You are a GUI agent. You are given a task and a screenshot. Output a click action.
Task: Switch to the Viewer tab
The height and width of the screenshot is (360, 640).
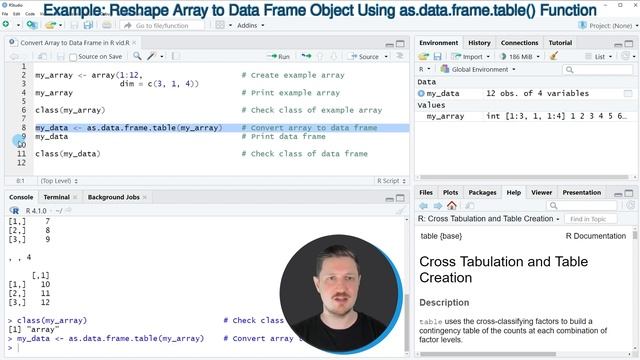tap(541, 193)
